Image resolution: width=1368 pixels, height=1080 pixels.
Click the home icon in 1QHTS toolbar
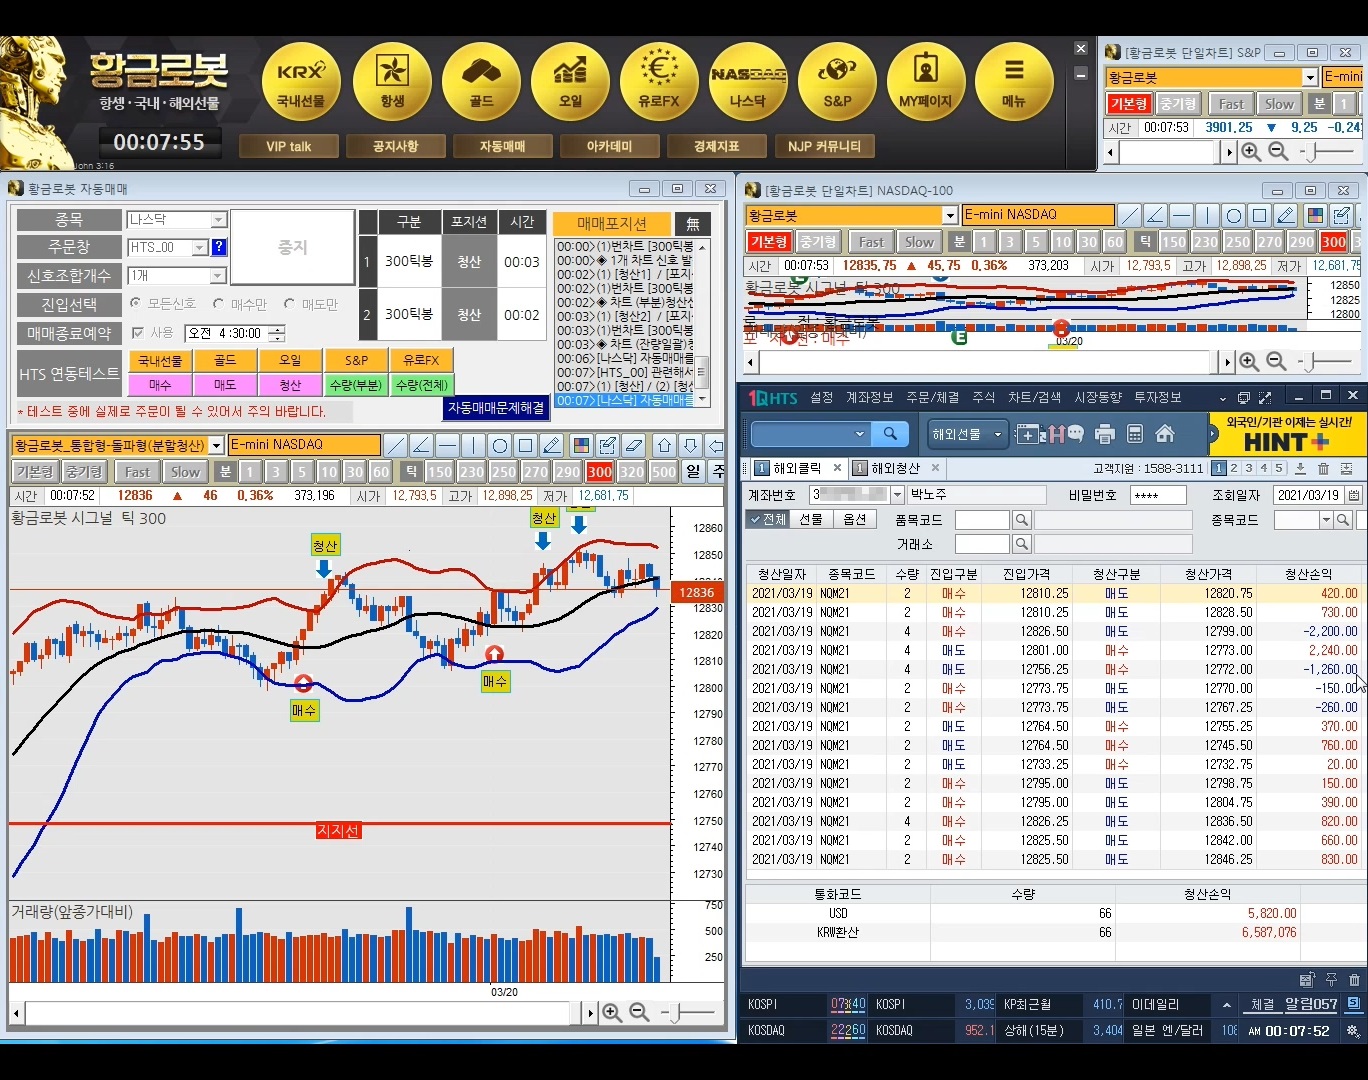click(1165, 434)
